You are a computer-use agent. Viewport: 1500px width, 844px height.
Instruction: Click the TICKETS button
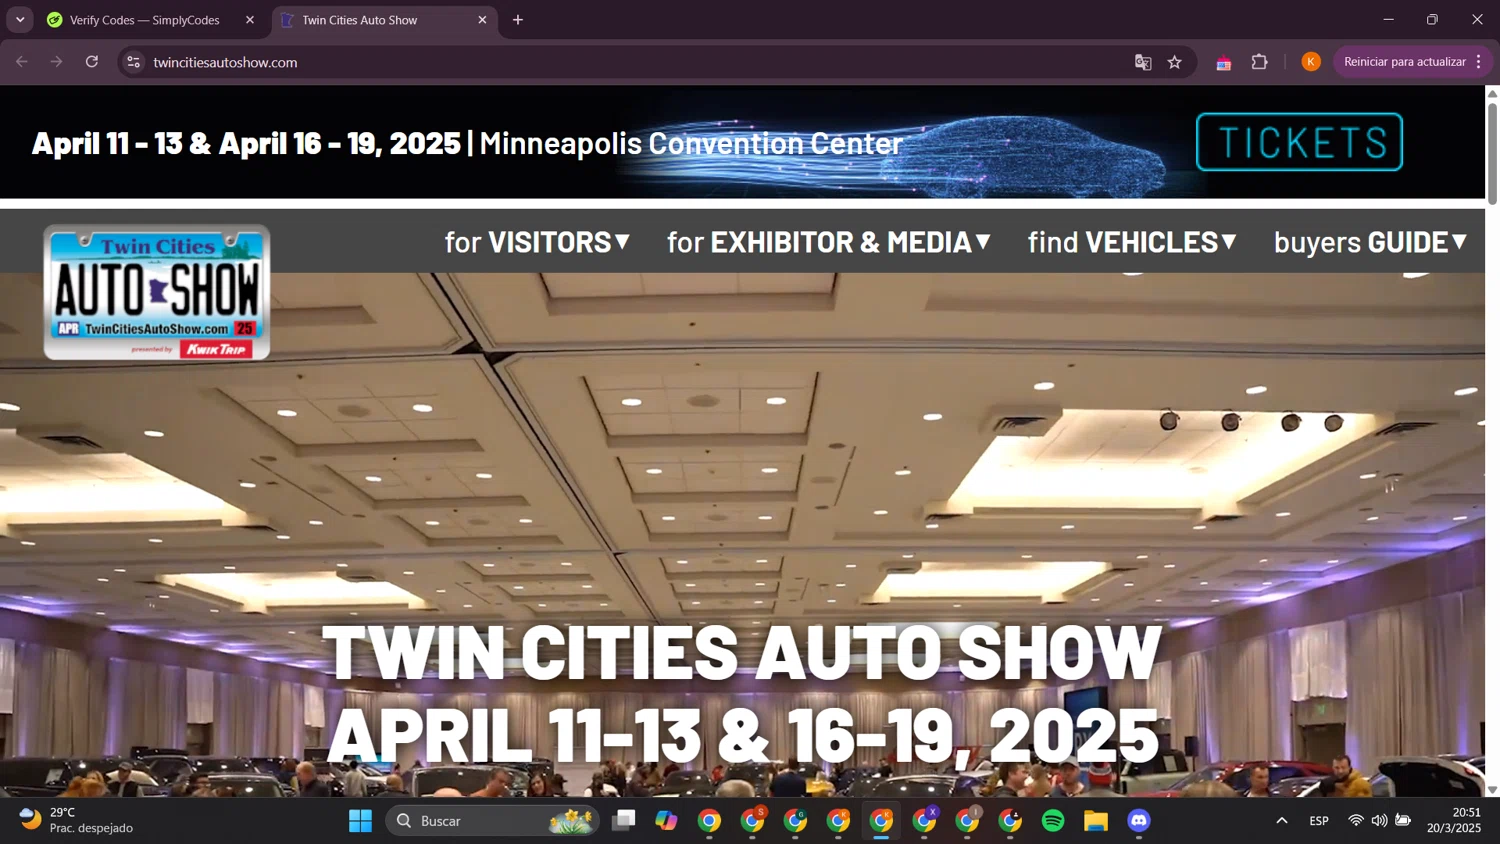click(1299, 142)
